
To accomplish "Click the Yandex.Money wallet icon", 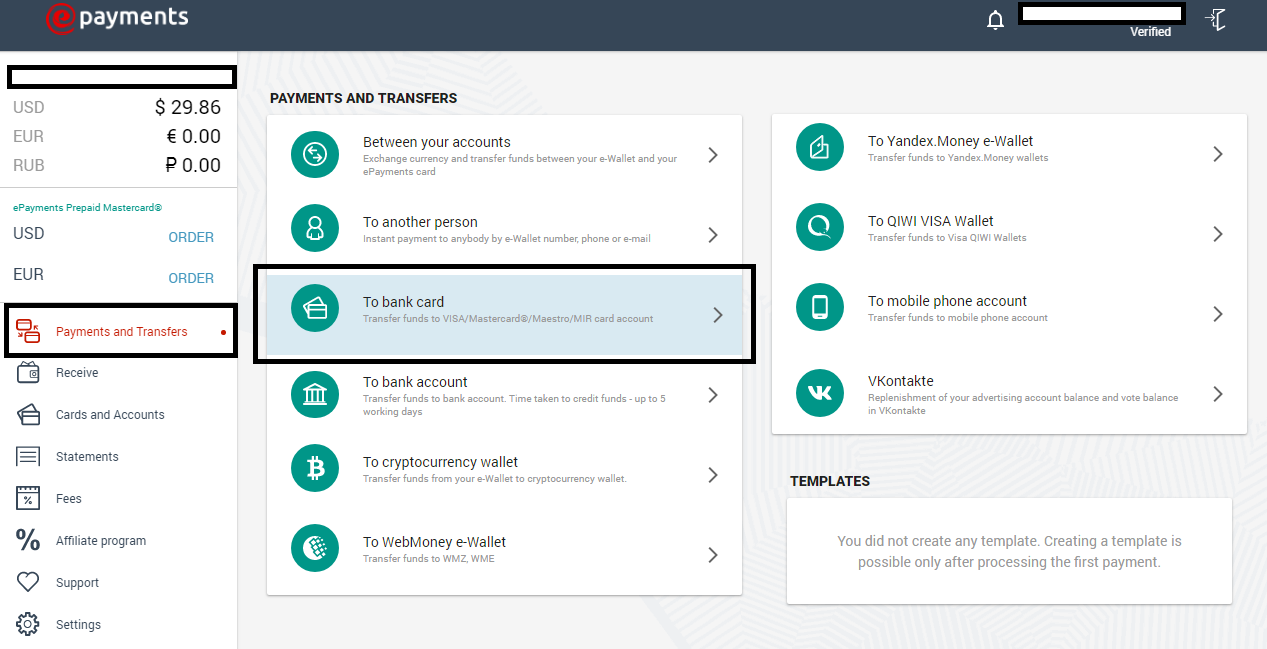I will pos(820,148).
